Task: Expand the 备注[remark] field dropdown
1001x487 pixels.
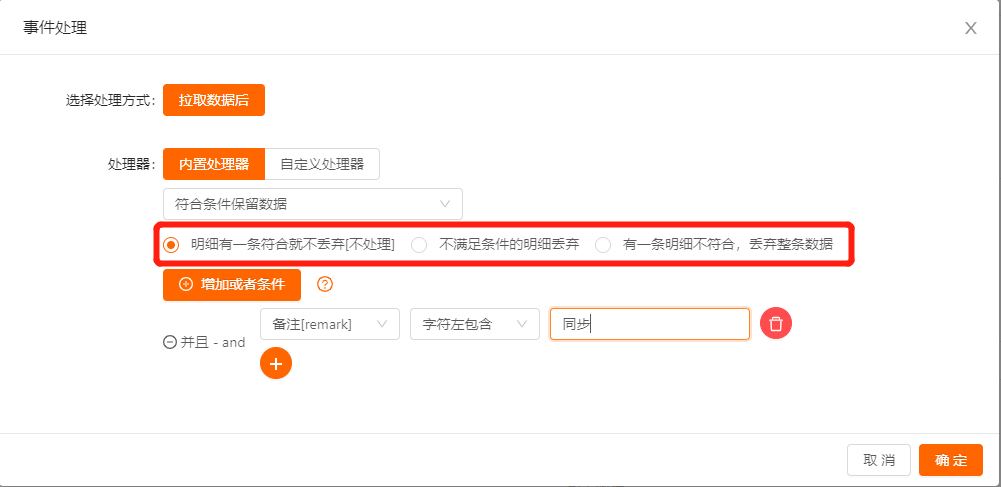Action: (329, 324)
